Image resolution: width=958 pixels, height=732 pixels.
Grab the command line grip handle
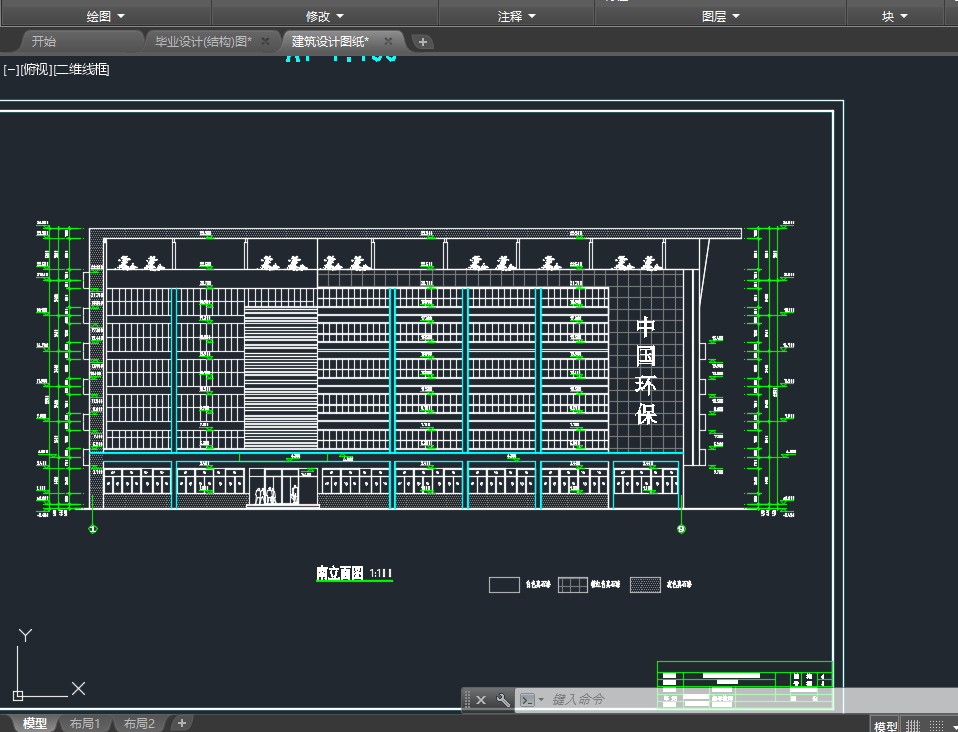coord(467,700)
